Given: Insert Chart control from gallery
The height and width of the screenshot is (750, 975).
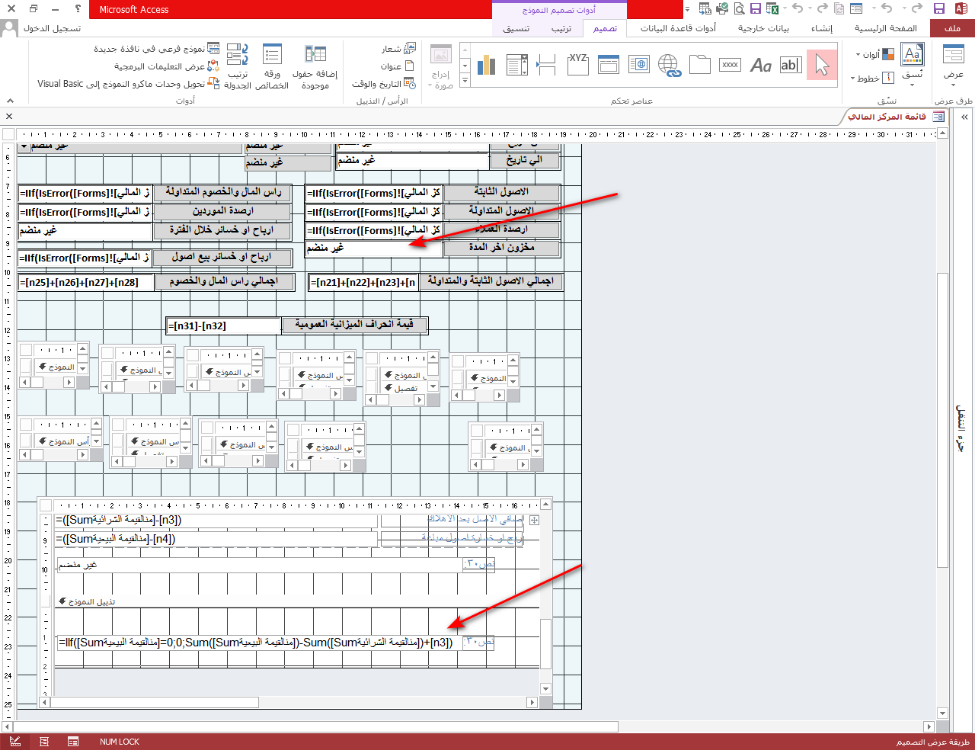Looking at the screenshot, I should click(x=487, y=65).
